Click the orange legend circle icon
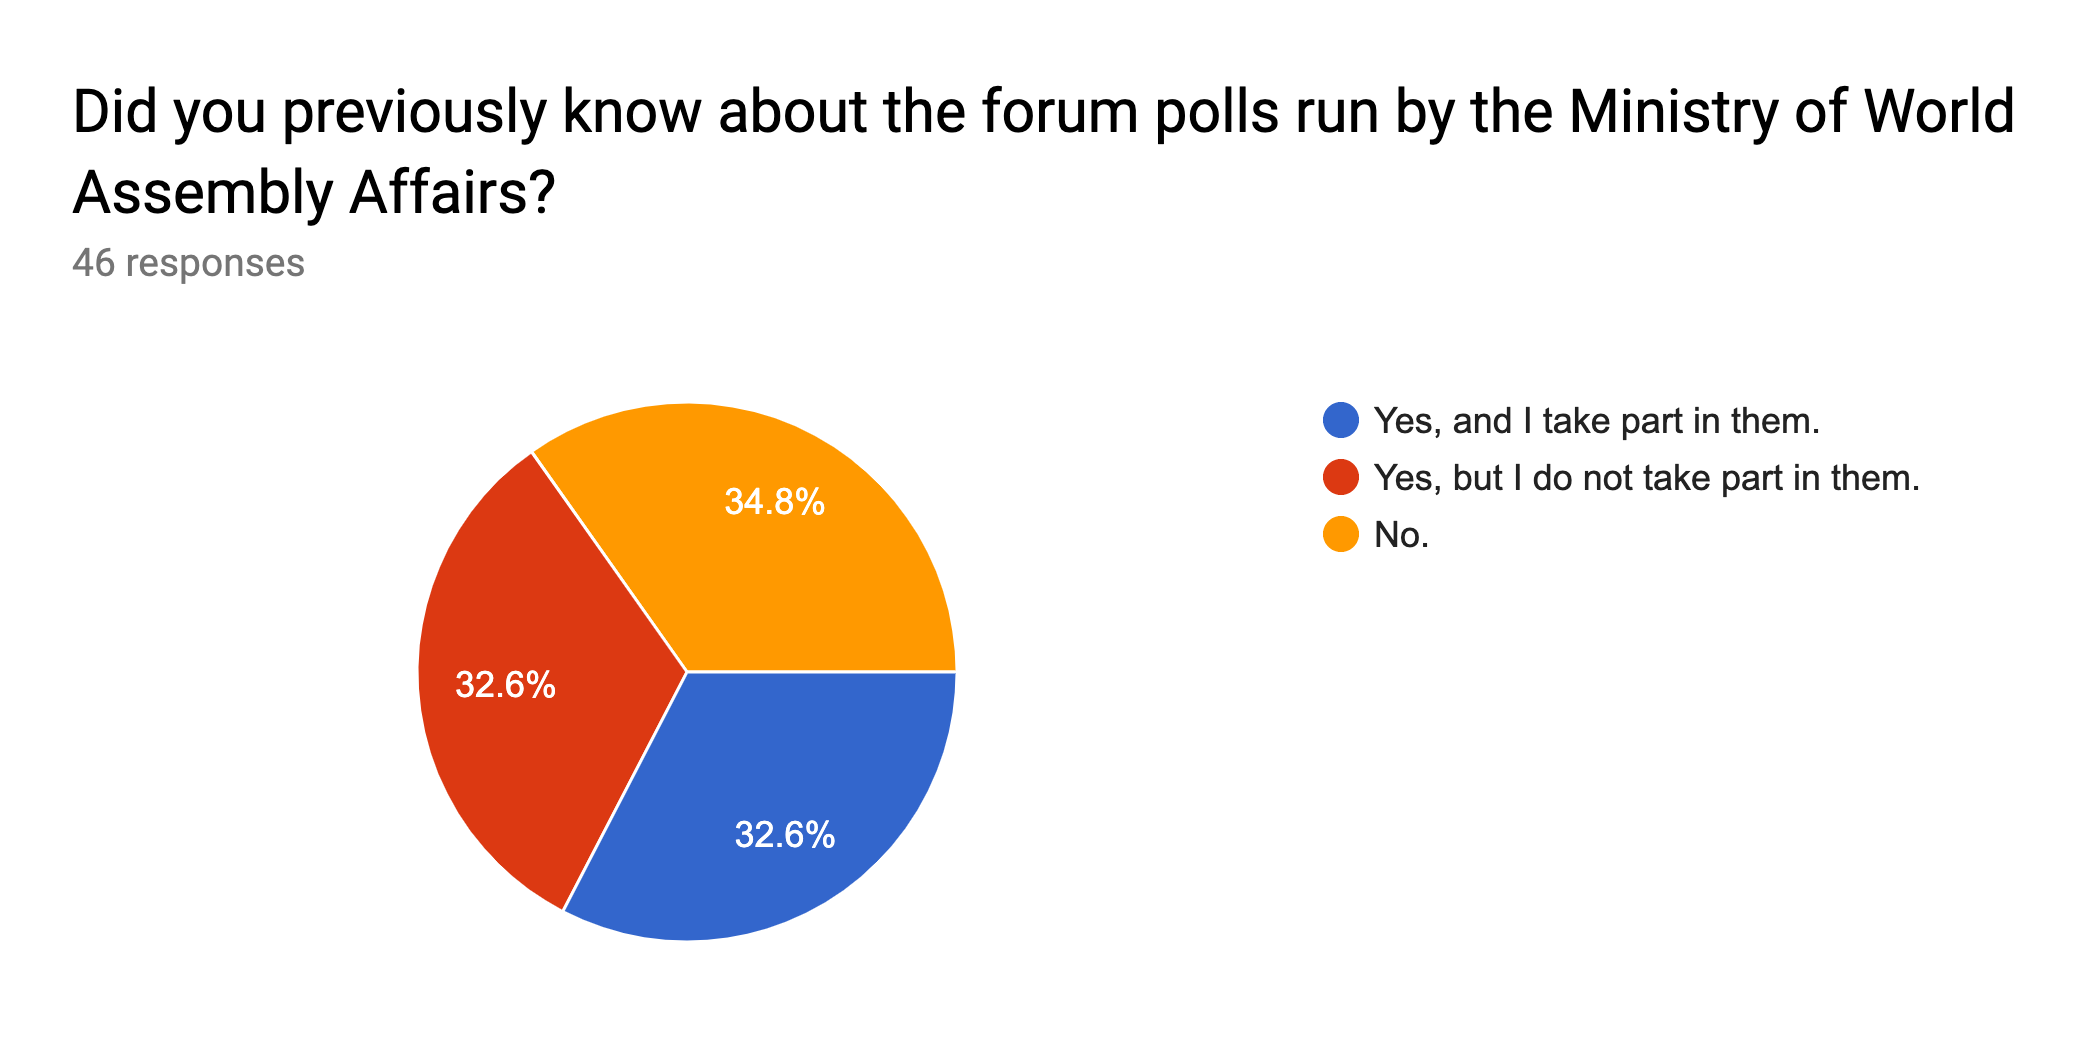 1340,534
